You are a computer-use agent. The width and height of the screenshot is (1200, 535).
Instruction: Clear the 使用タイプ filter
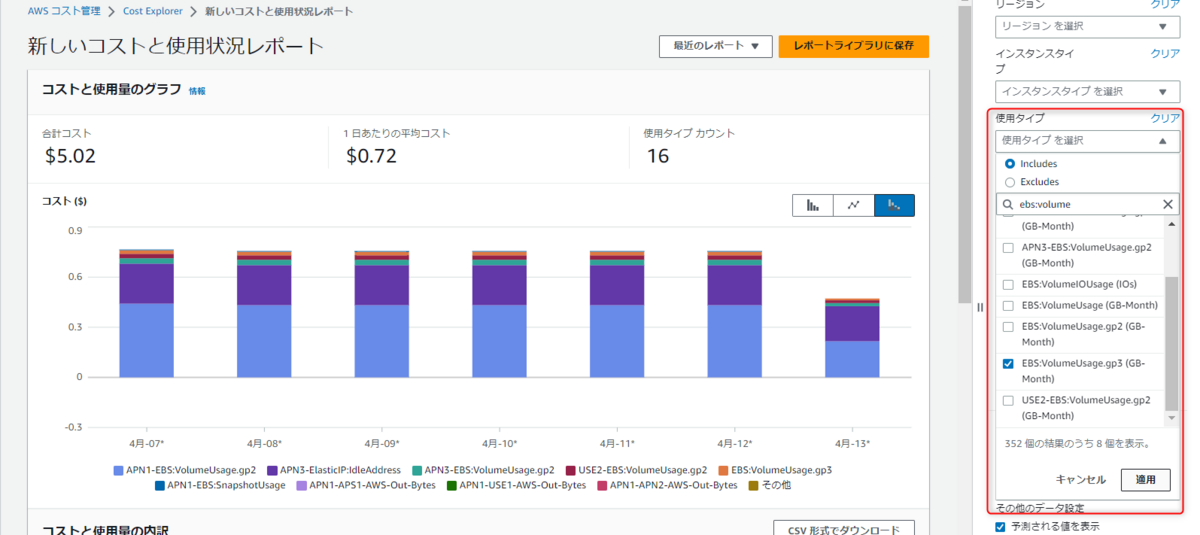[x=1165, y=118]
